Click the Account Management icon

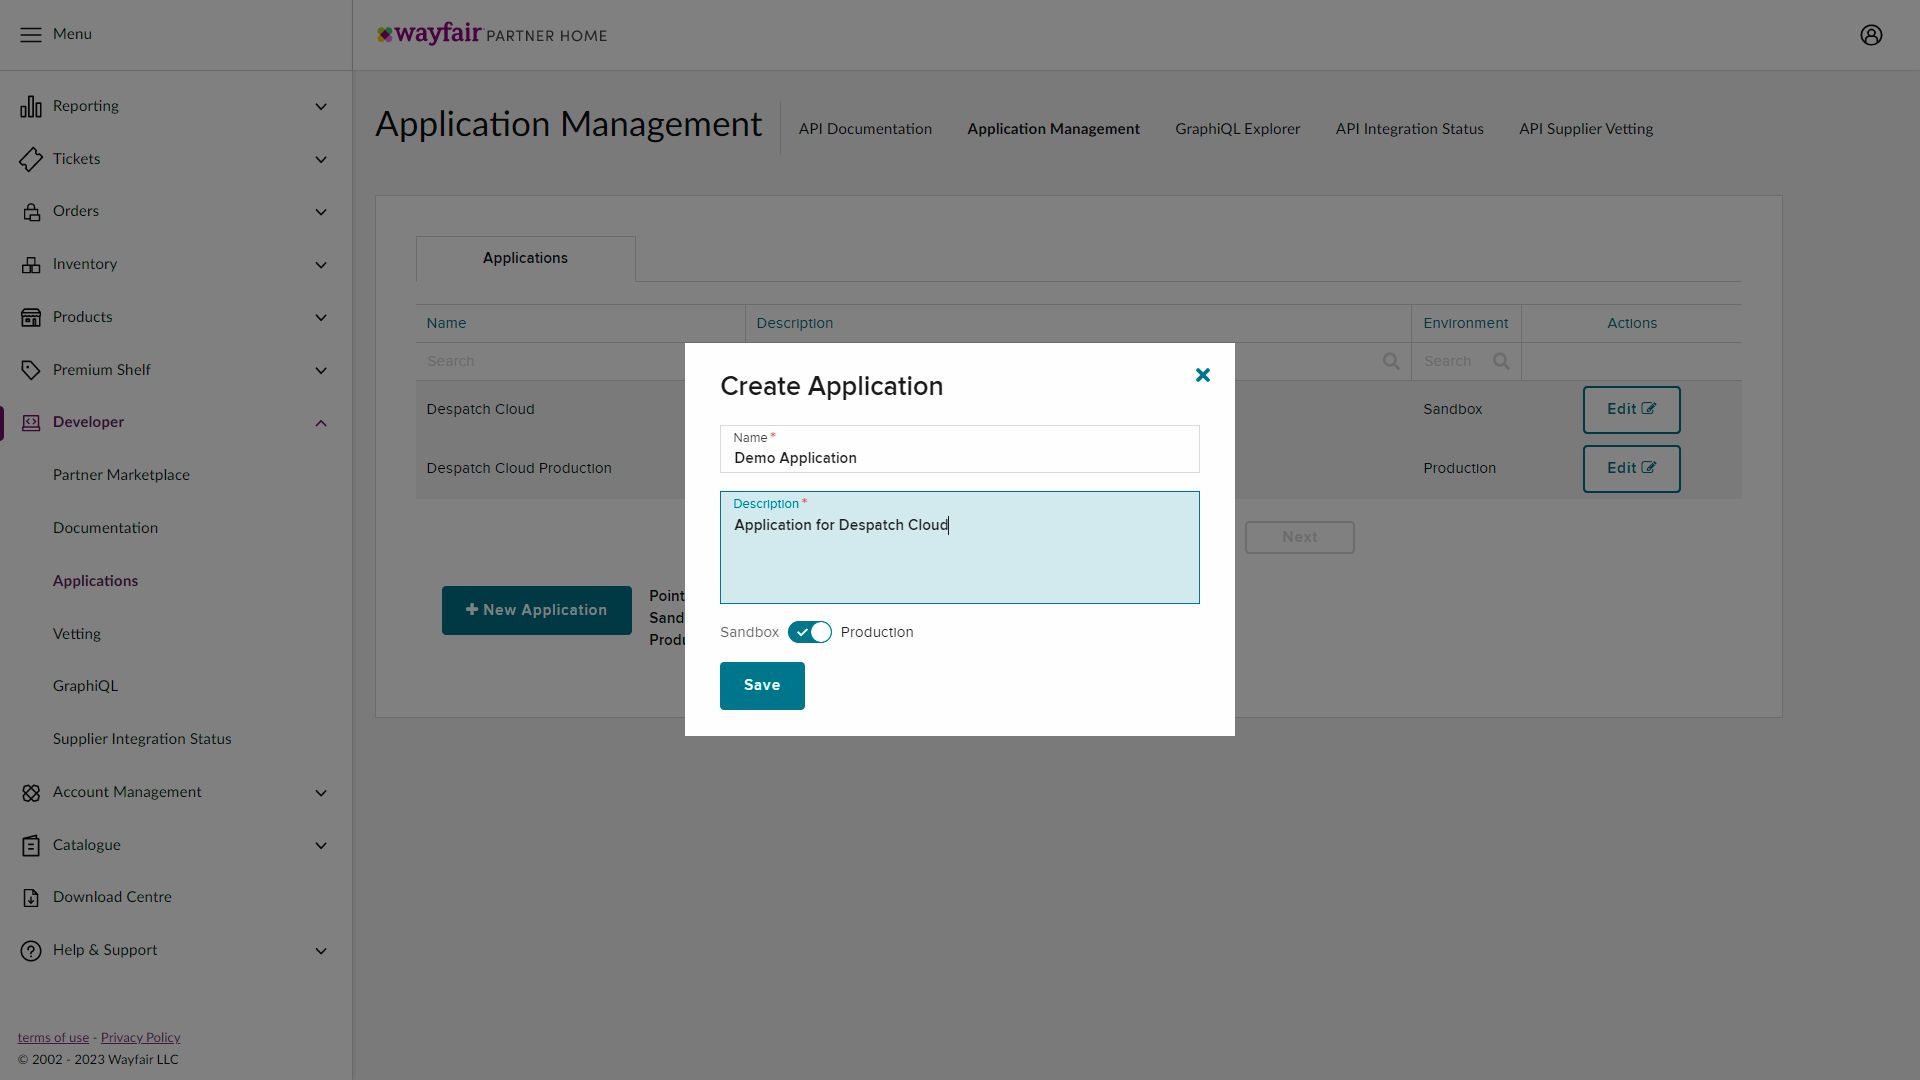click(31, 793)
